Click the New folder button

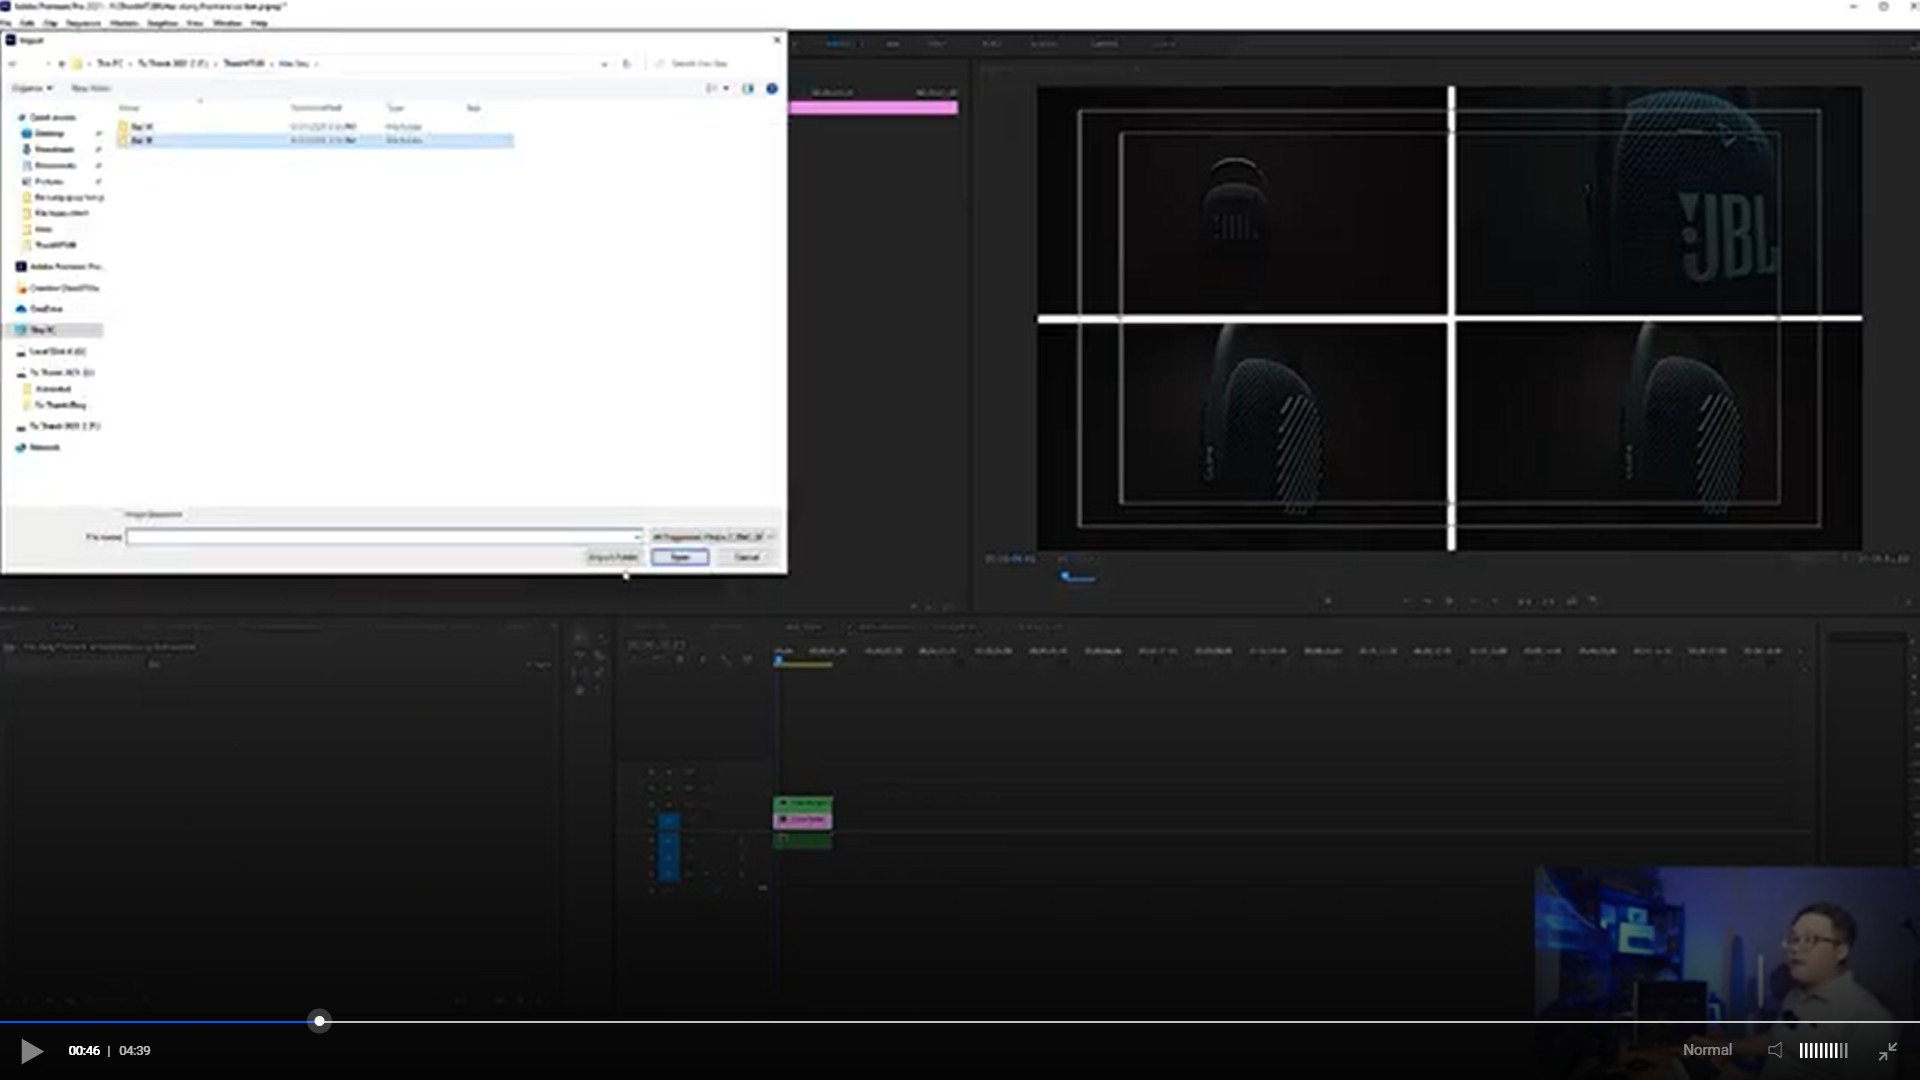click(91, 88)
